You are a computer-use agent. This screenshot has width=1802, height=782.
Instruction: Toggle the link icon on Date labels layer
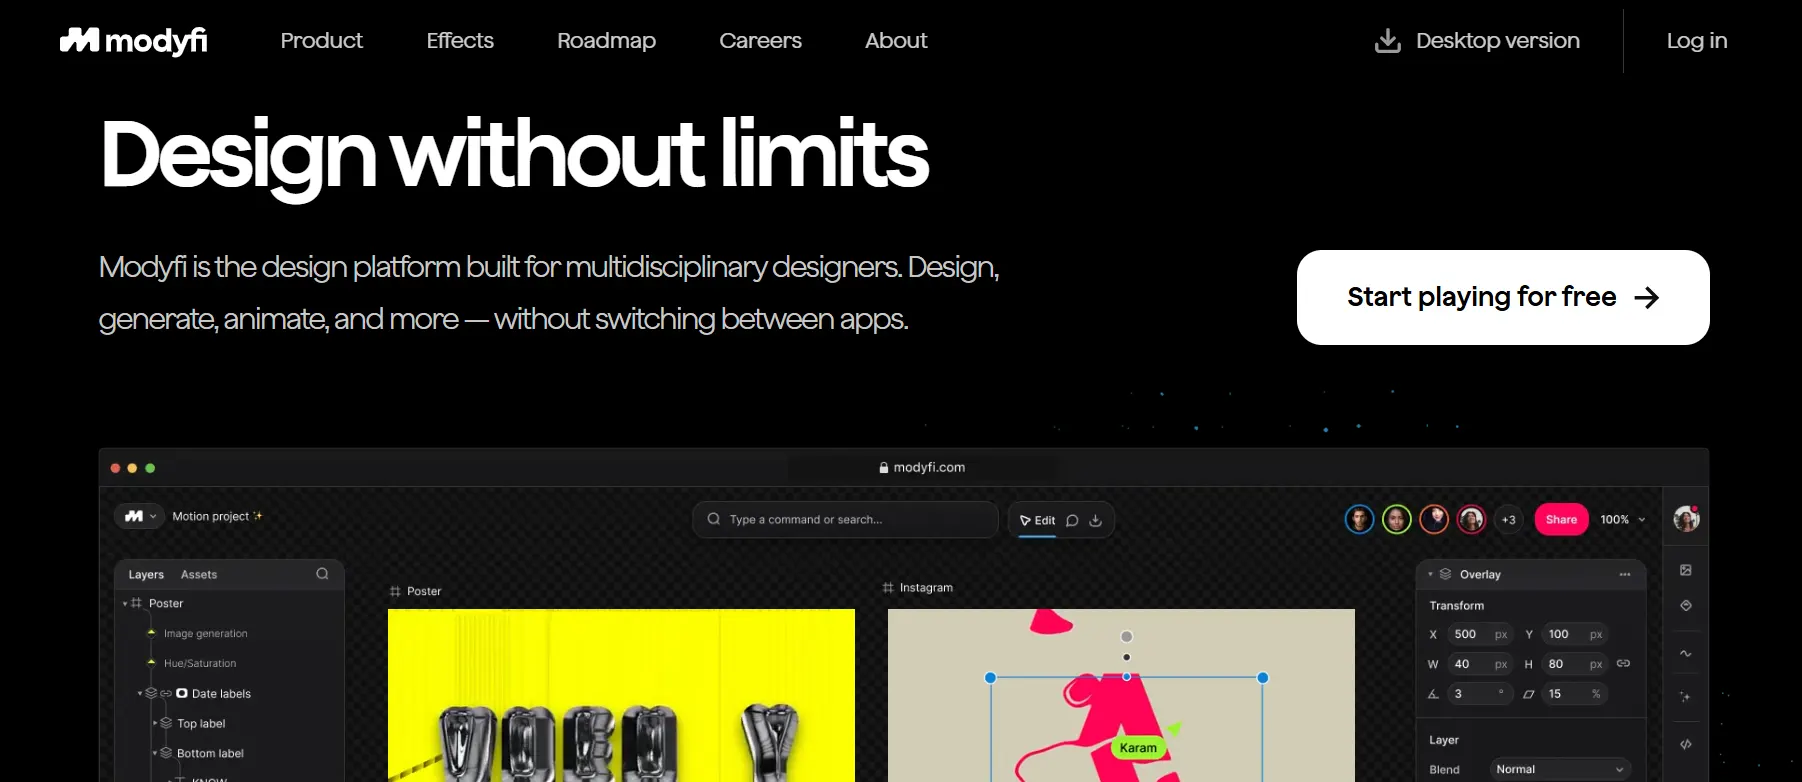click(x=166, y=693)
